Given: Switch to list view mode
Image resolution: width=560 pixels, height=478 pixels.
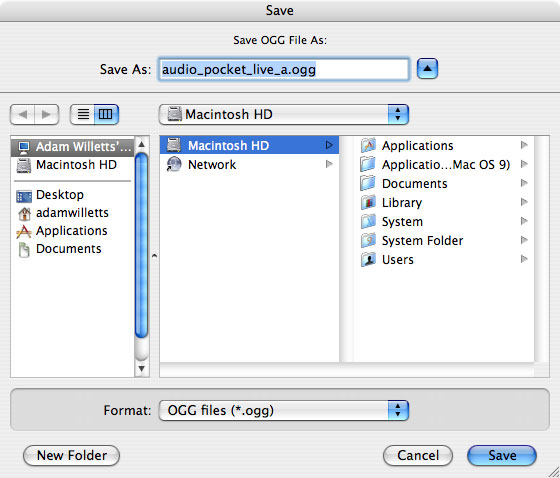Looking at the screenshot, I should coord(82,114).
